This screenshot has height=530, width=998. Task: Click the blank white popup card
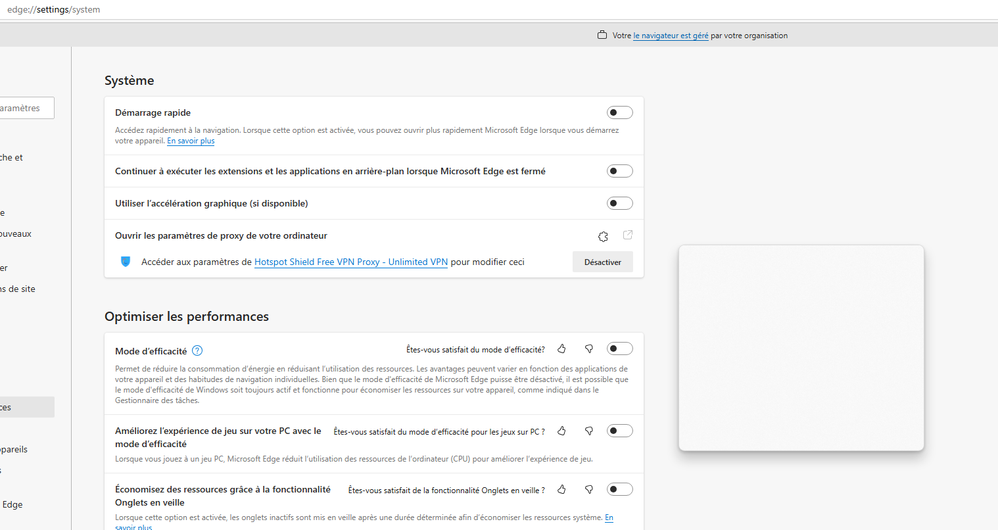[801, 348]
